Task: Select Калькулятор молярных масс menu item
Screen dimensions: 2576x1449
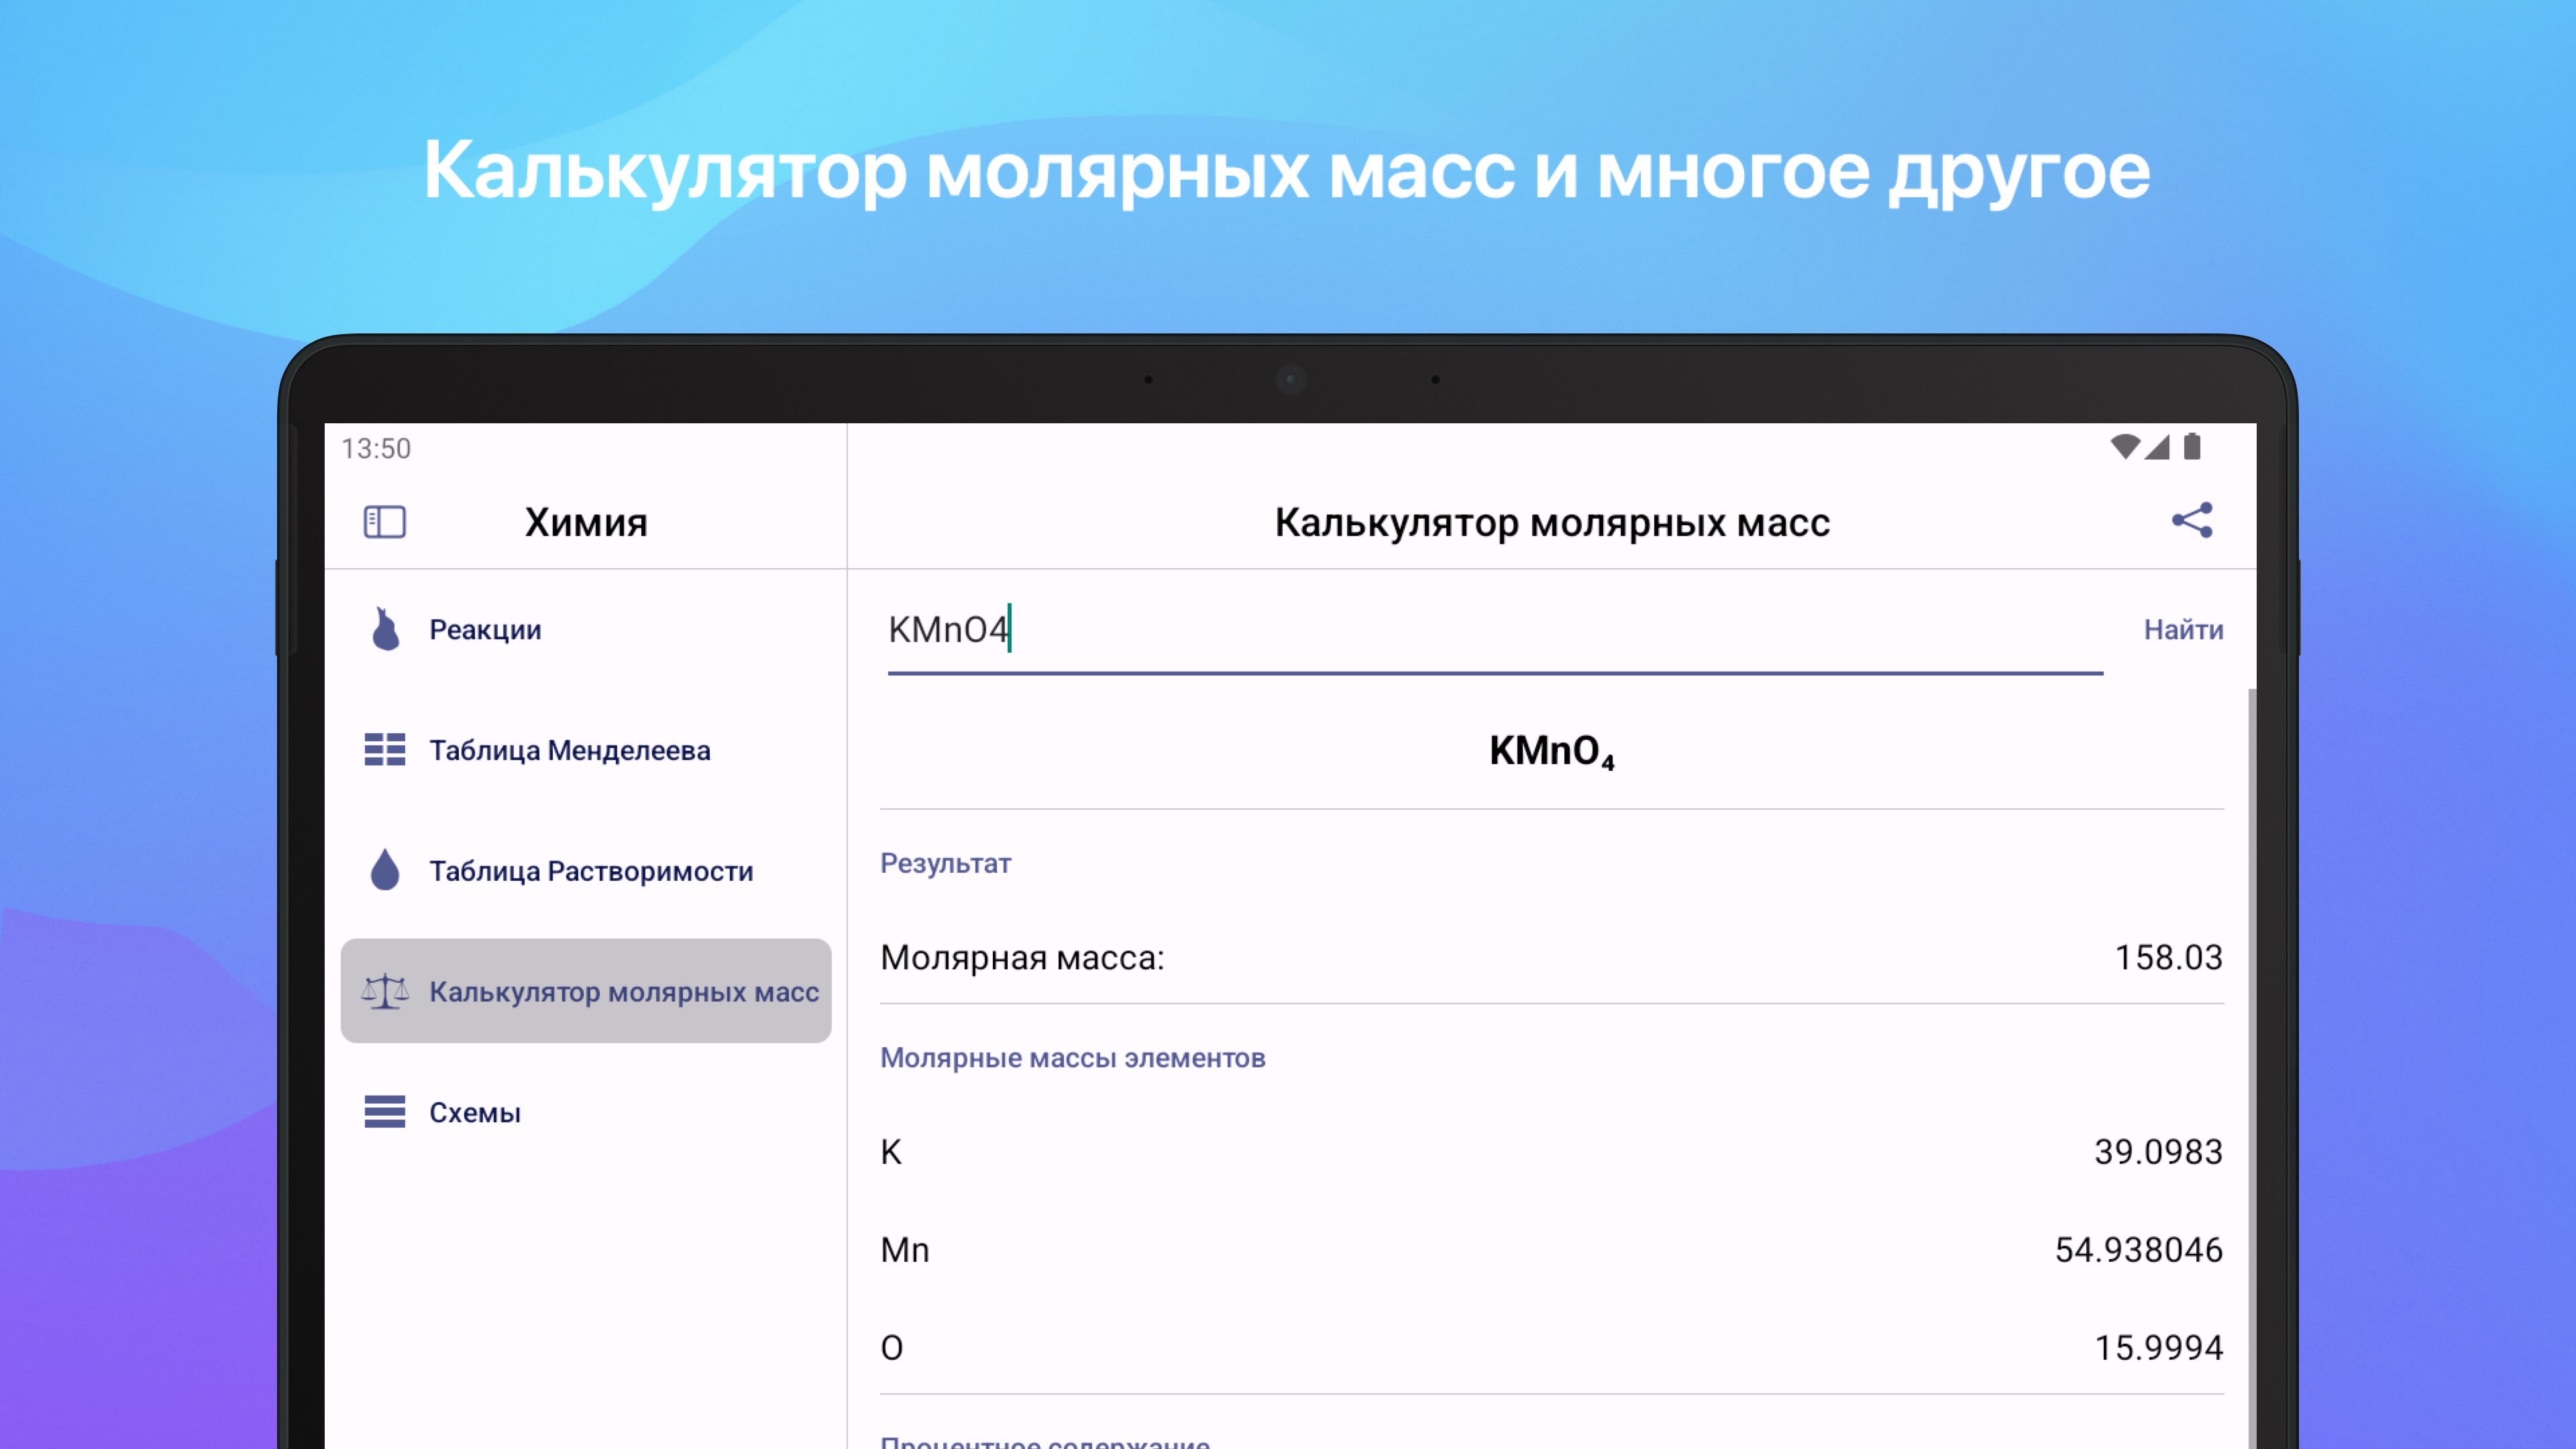Action: point(586,991)
